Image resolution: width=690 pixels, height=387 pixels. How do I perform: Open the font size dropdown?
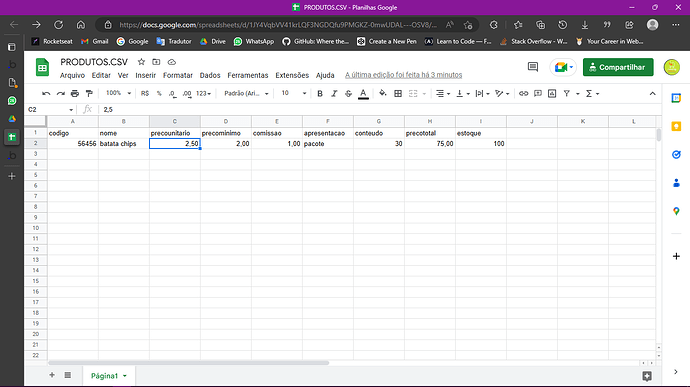(294, 93)
